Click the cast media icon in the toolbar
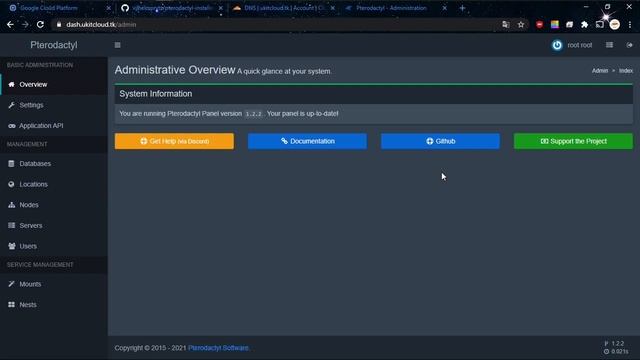The height and width of the screenshot is (360, 640). pos(600,24)
